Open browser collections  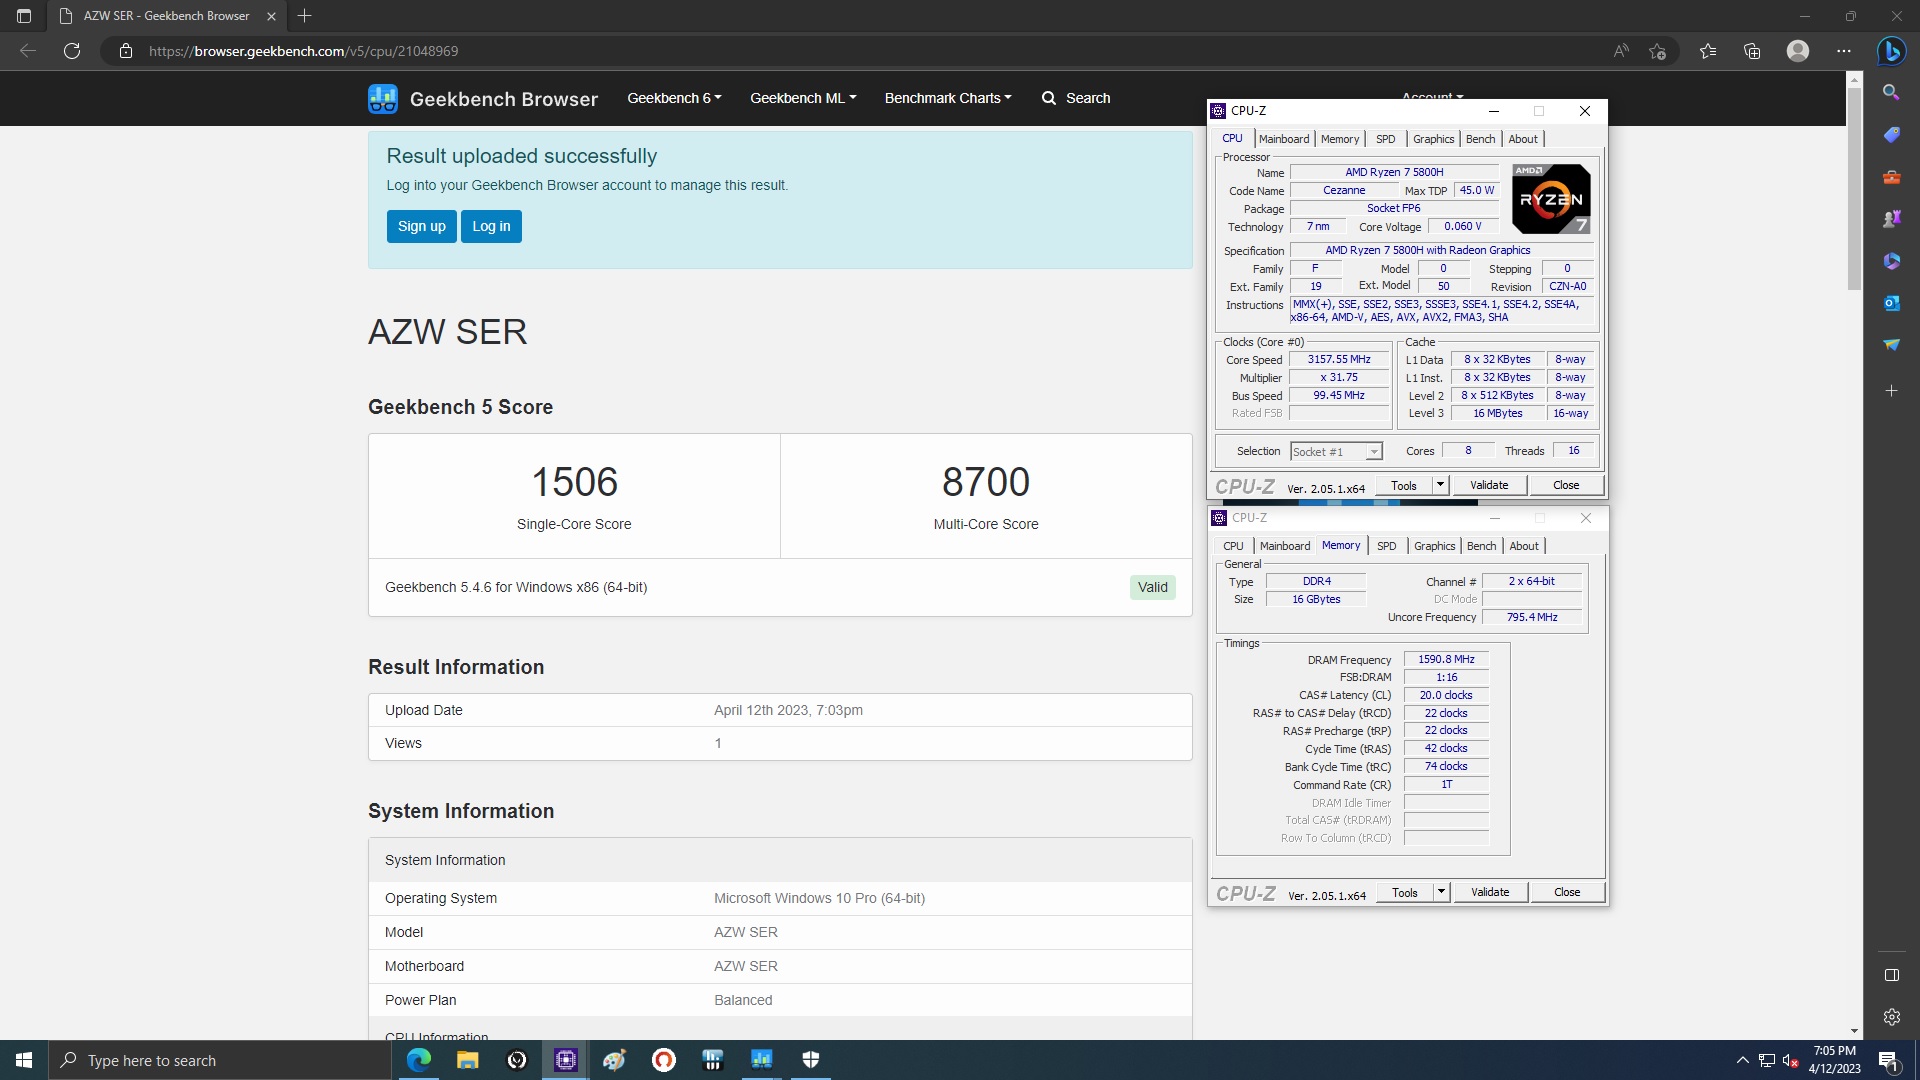coord(1752,51)
